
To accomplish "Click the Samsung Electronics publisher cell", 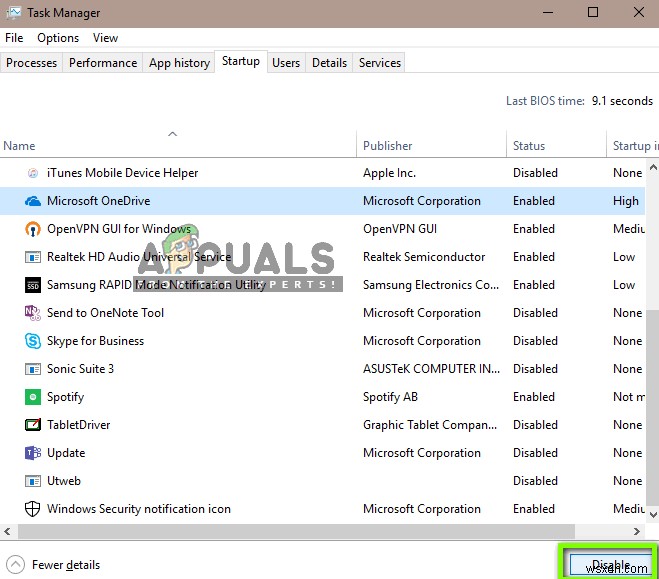I will pyautogui.click(x=431, y=285).
